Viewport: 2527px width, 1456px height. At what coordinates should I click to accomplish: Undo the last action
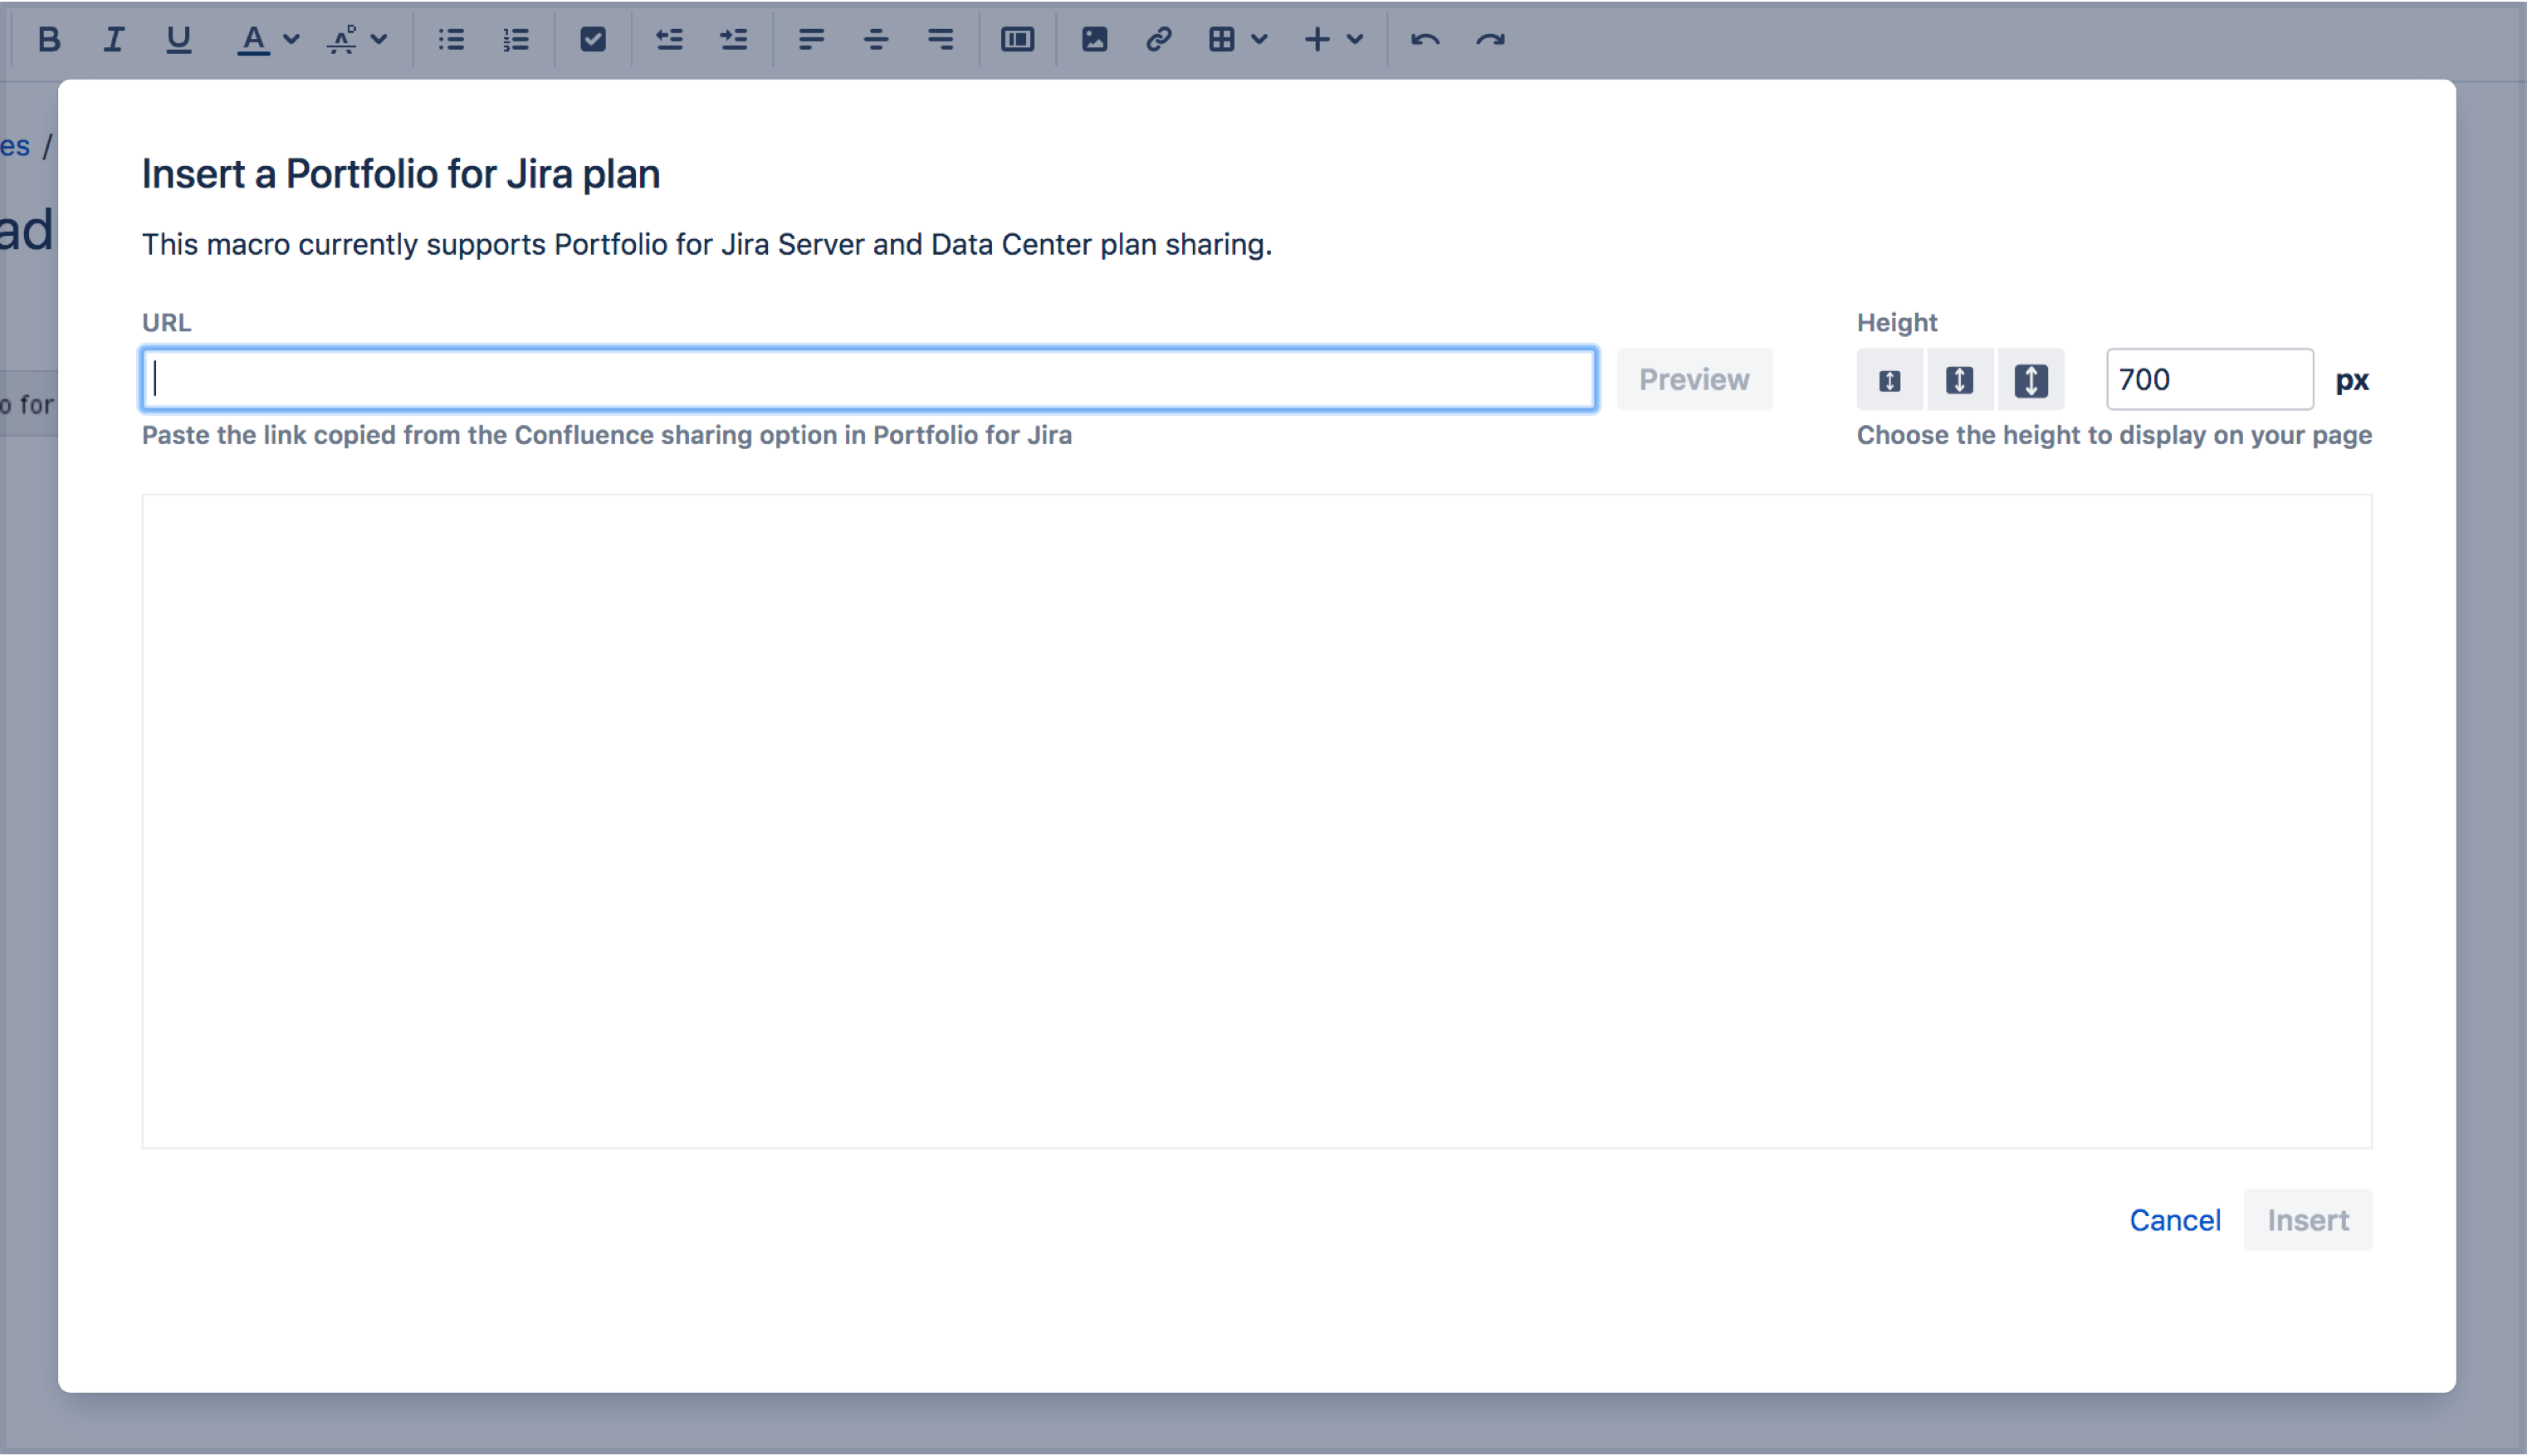[x=1425, y=40]
